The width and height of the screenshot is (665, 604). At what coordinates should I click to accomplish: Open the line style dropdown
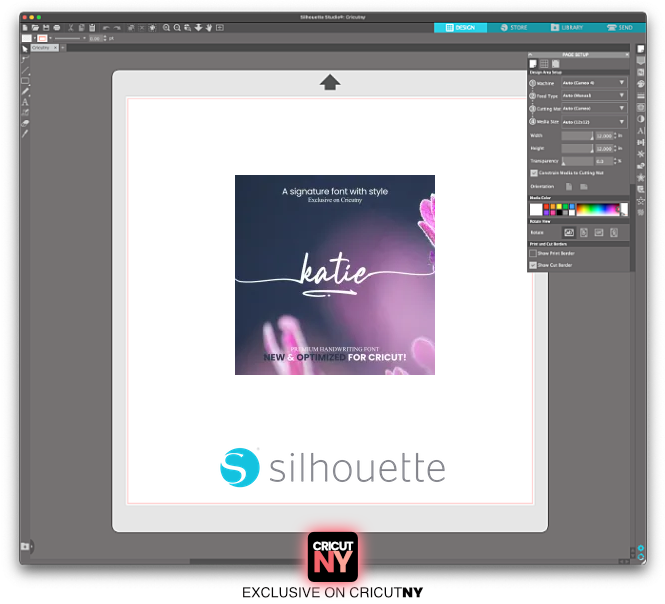[x=84, y=38]
